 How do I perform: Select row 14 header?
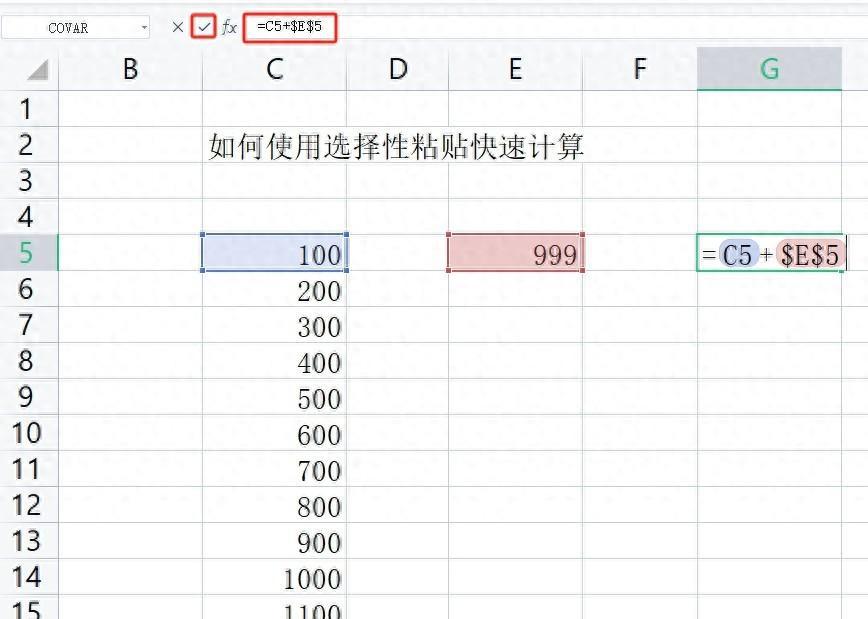[x=29, y=576]
